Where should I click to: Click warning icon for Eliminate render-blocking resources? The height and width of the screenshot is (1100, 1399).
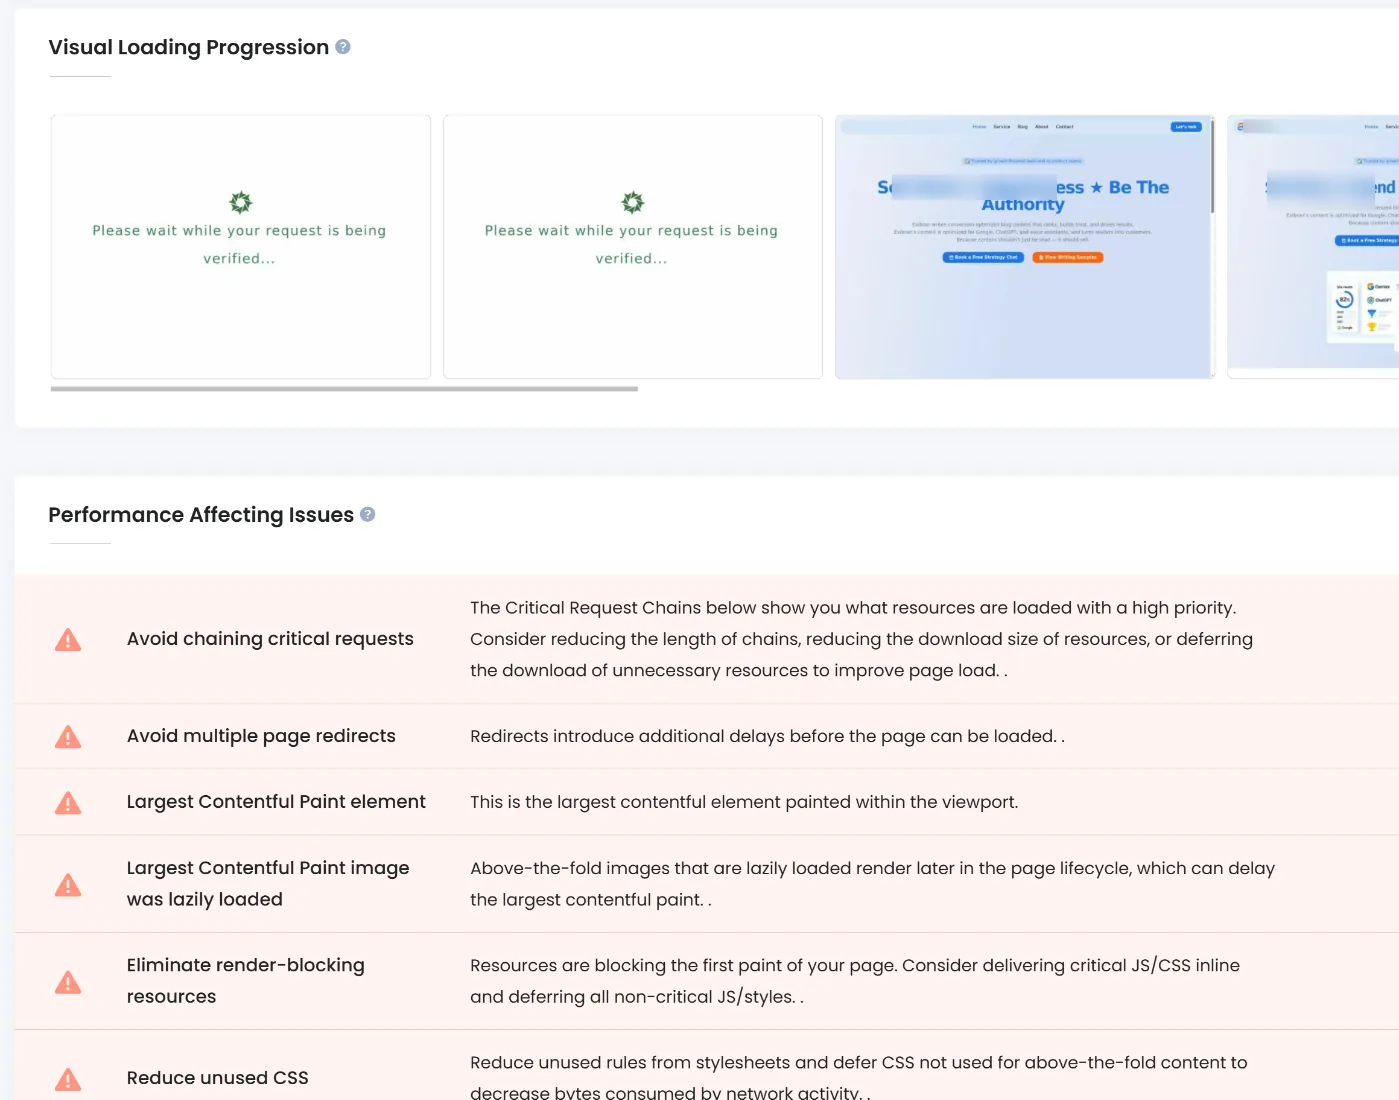pos(68,982)
